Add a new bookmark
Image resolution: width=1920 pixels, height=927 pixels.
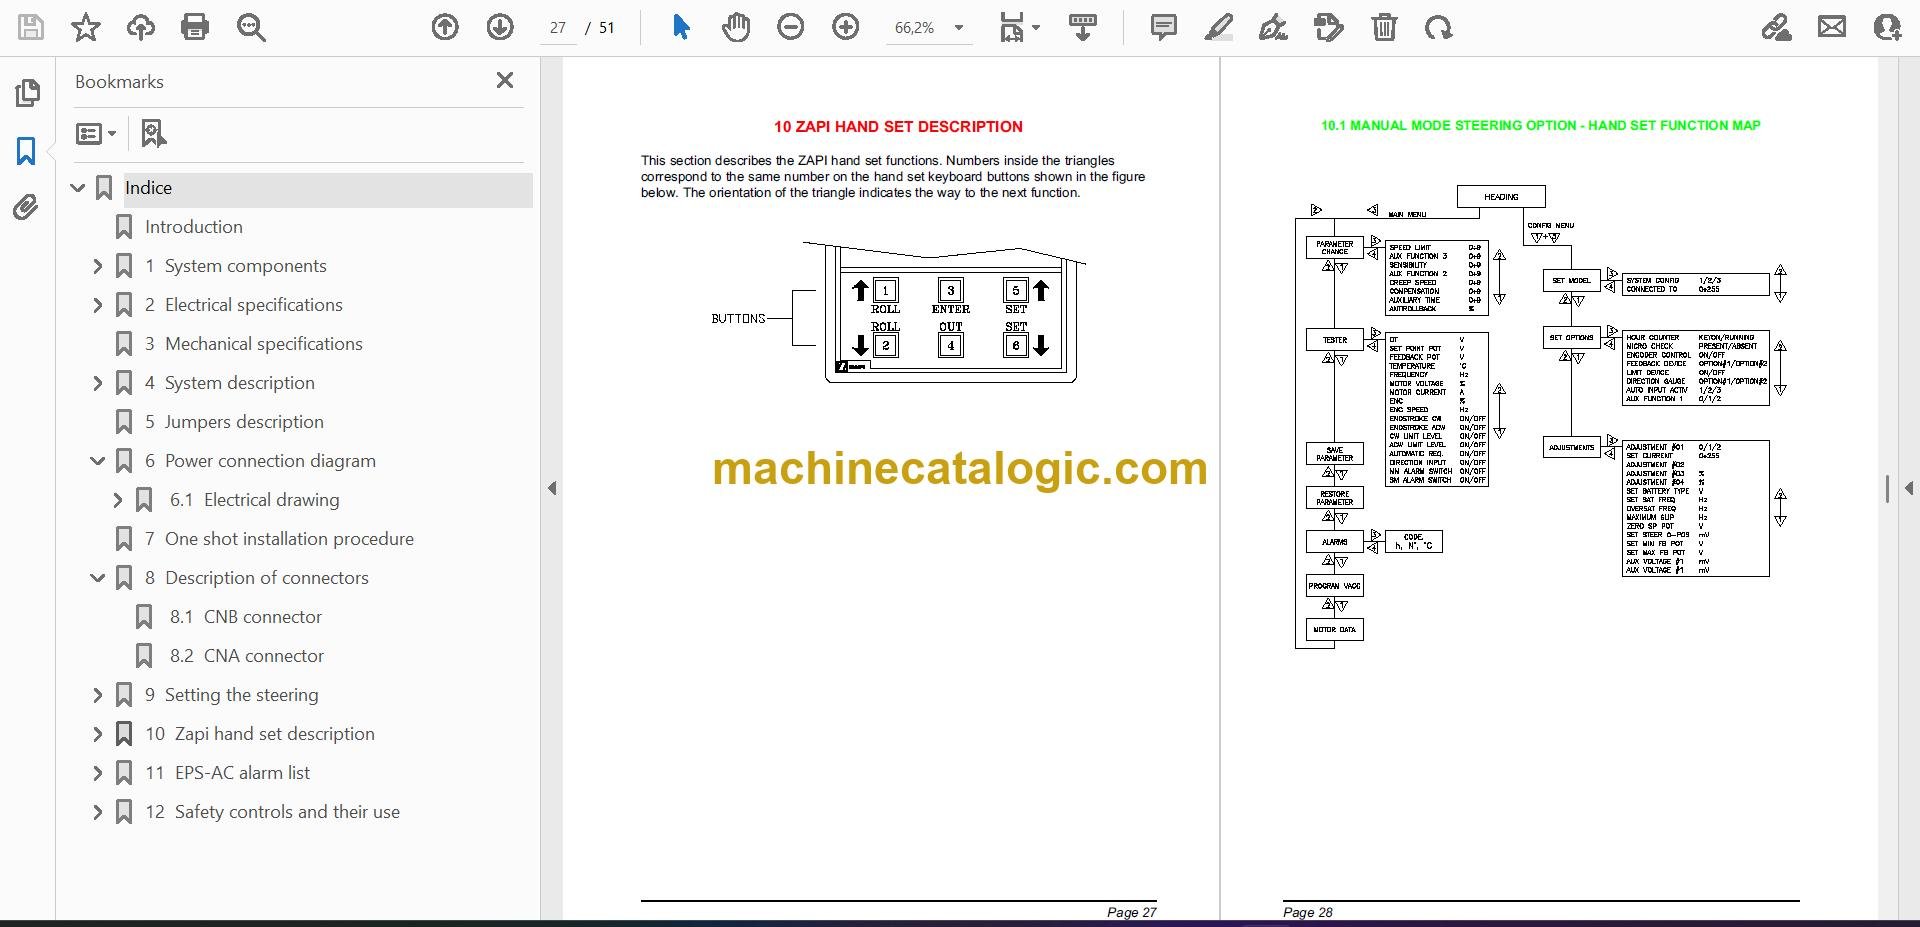[153, 133]
